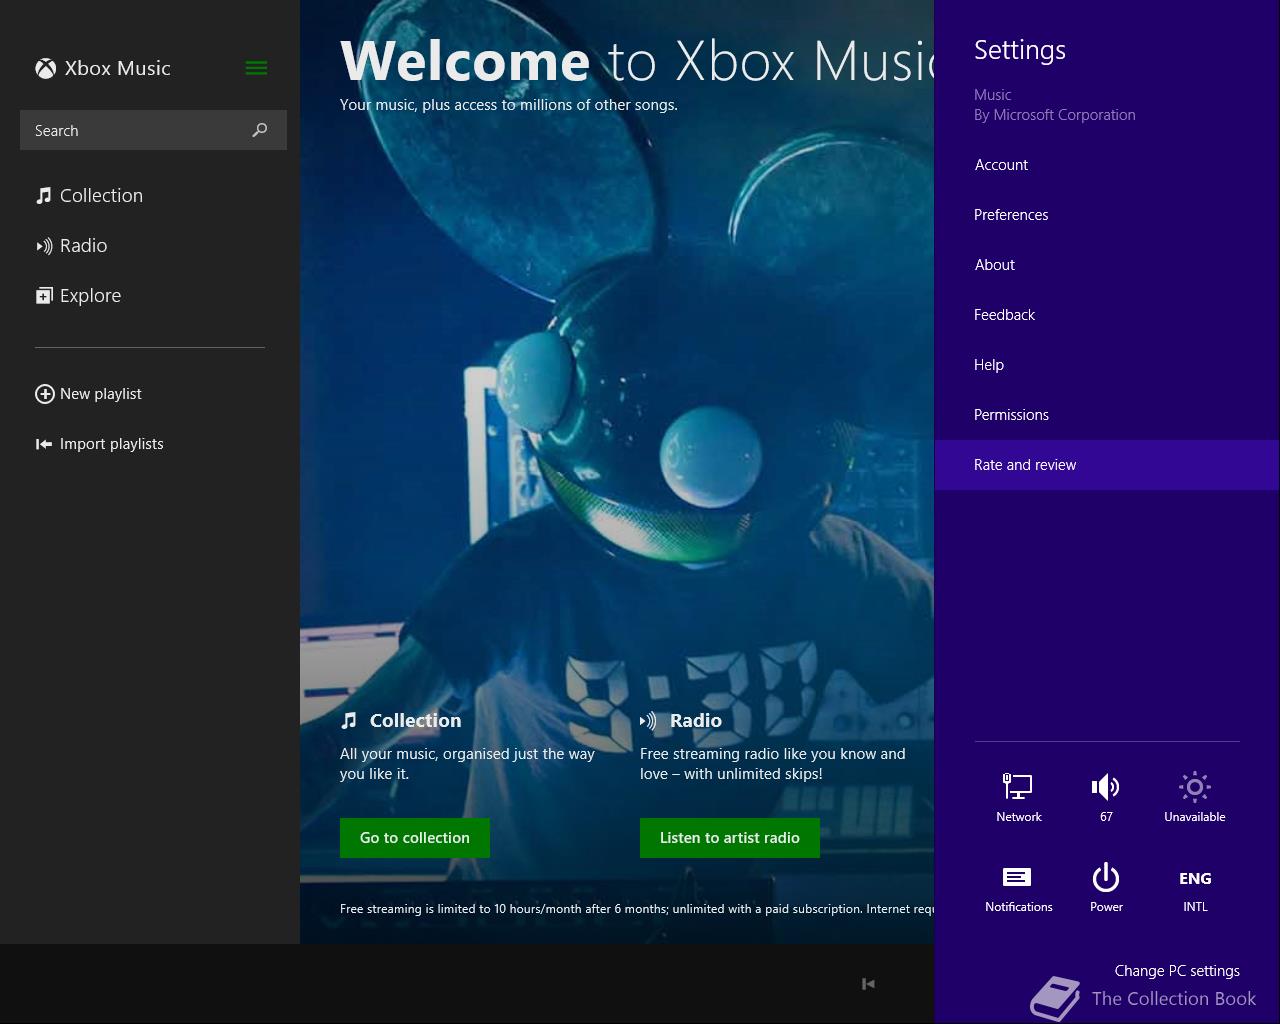Open Account settings

pos(1001,165)
